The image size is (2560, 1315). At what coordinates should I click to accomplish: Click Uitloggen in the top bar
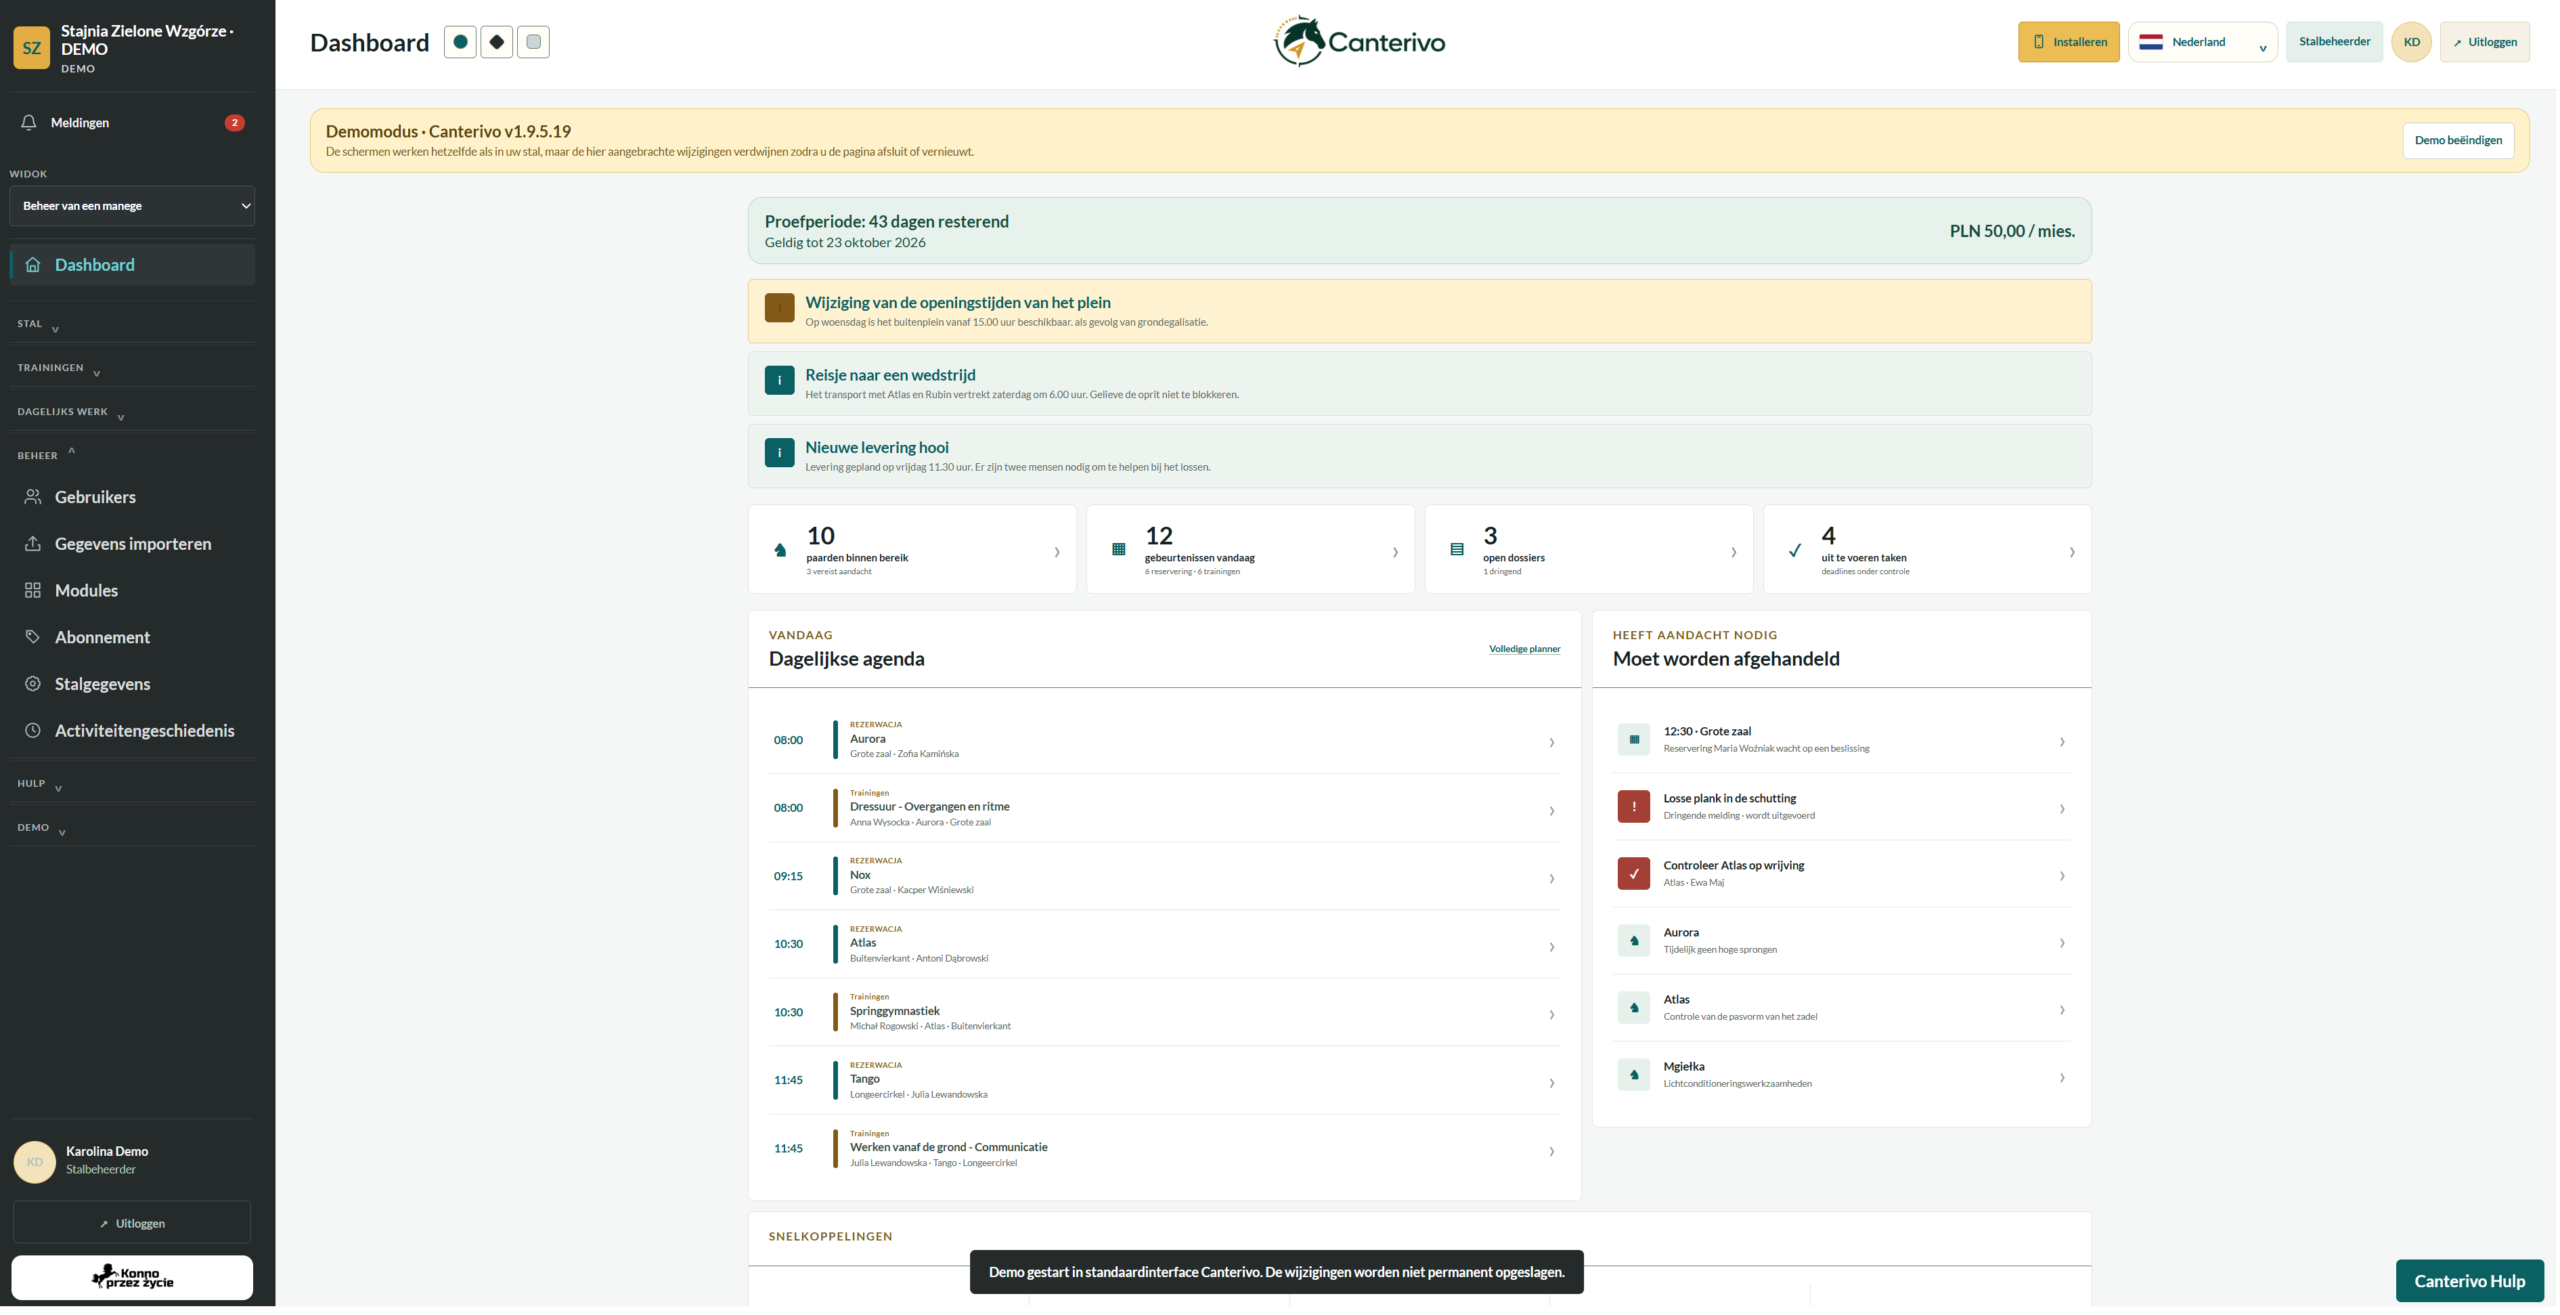[x=2487, y=42]
